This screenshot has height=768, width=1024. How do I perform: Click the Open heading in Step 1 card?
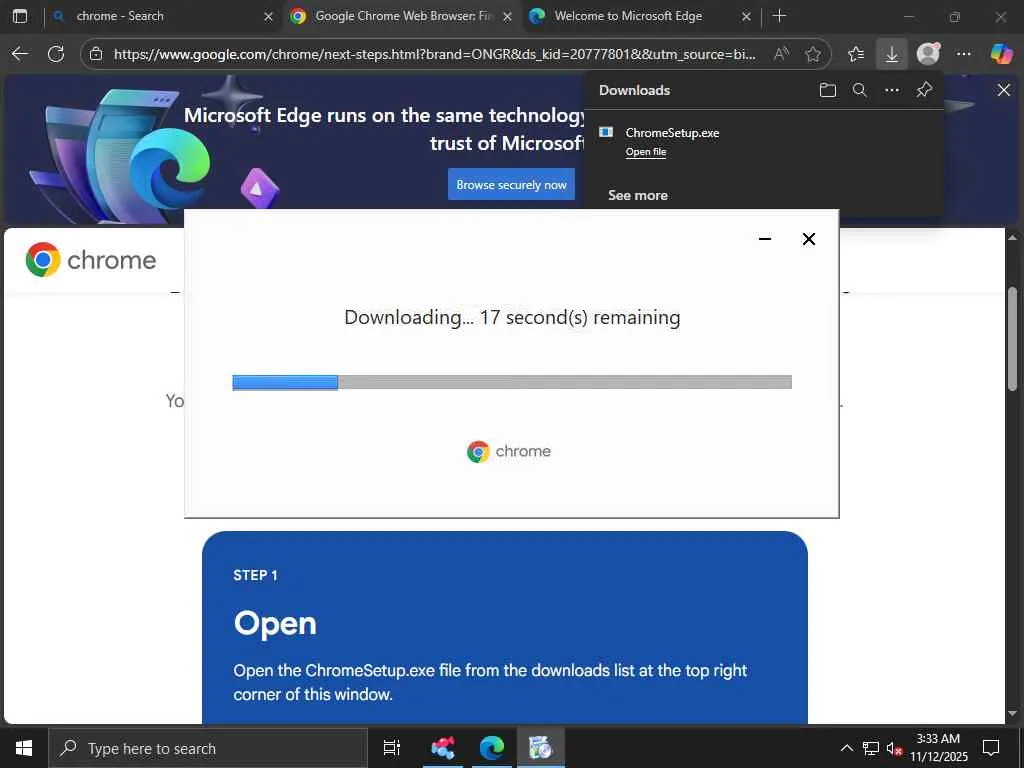point(275,624)
